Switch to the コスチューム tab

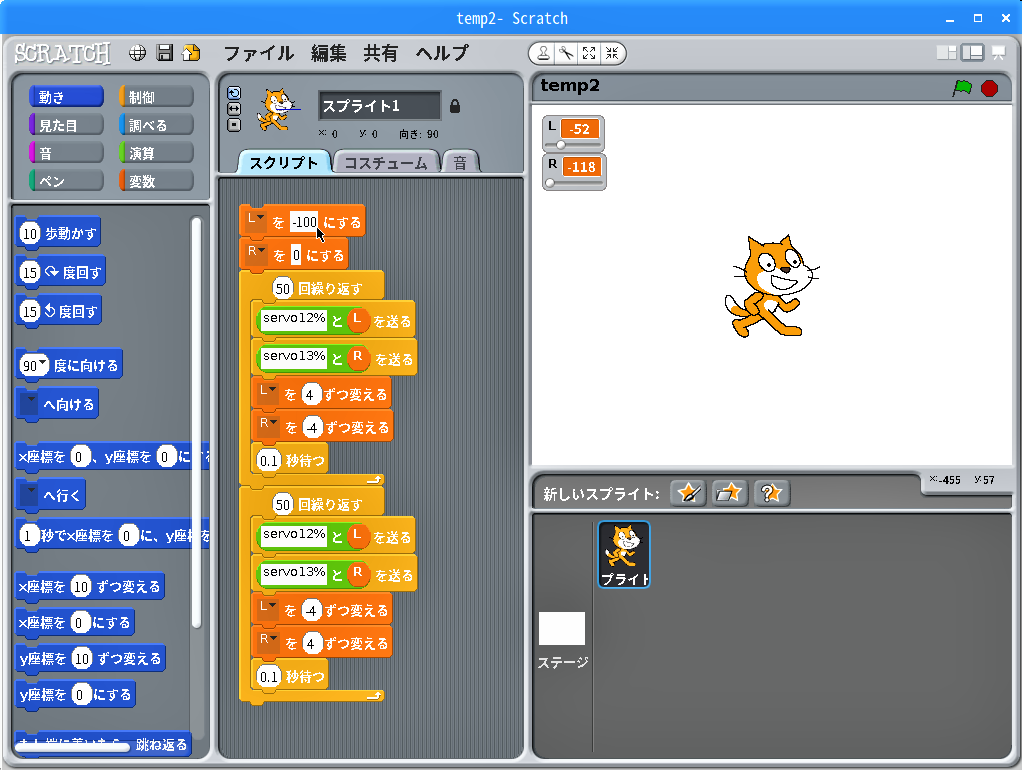(386, 163)
